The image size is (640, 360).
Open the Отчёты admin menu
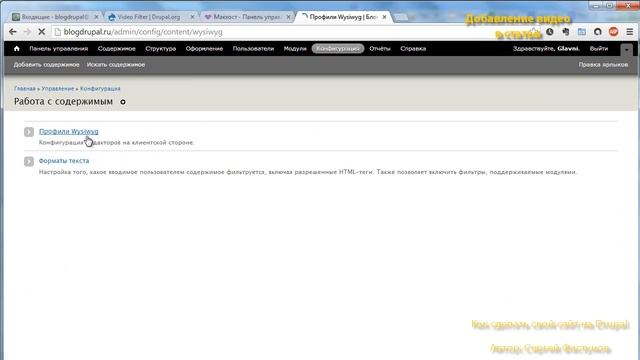point(380,49)
